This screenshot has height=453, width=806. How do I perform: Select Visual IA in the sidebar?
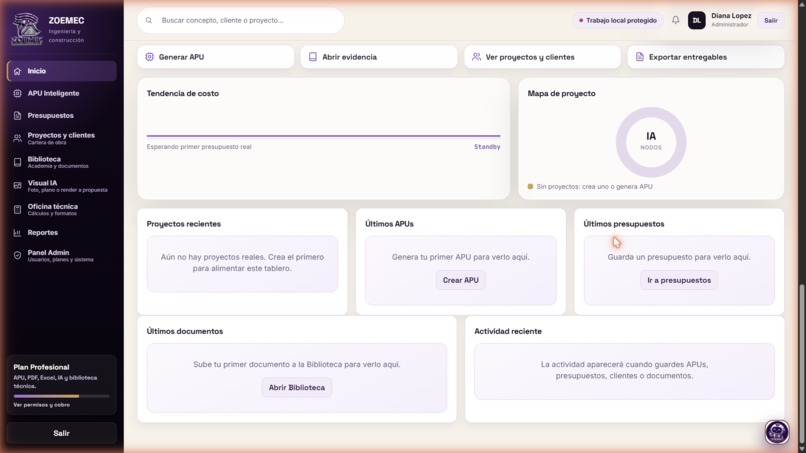pos(62,186)
